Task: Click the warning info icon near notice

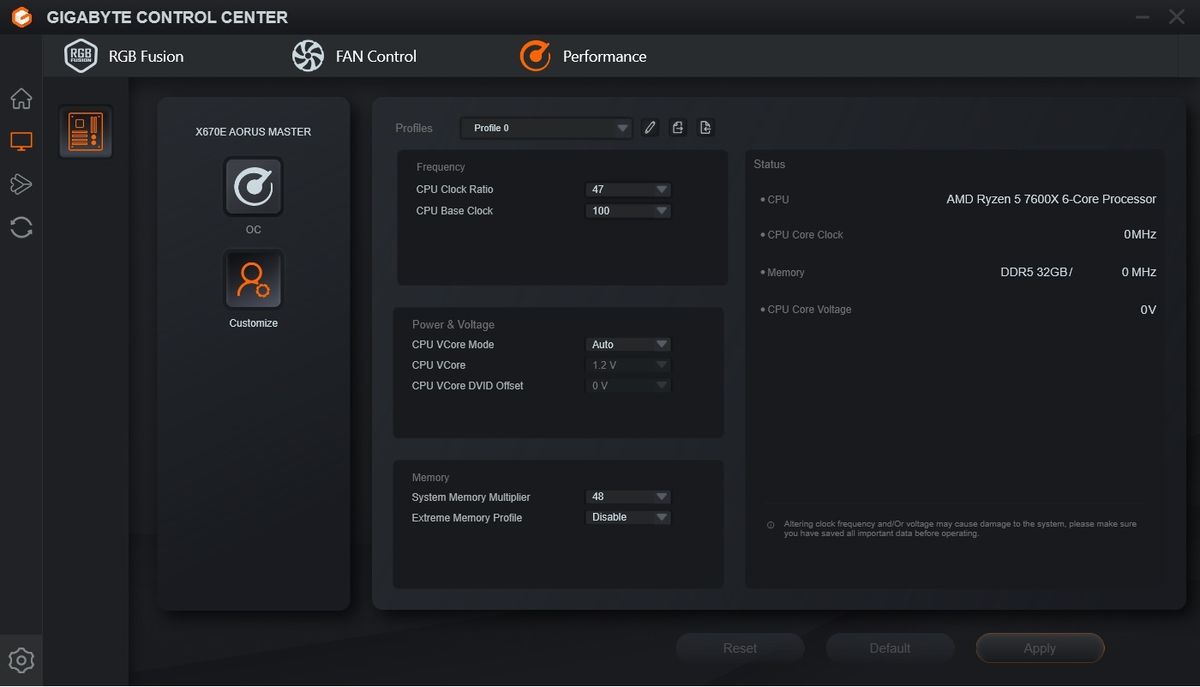Action: click(x=770, y=525)
